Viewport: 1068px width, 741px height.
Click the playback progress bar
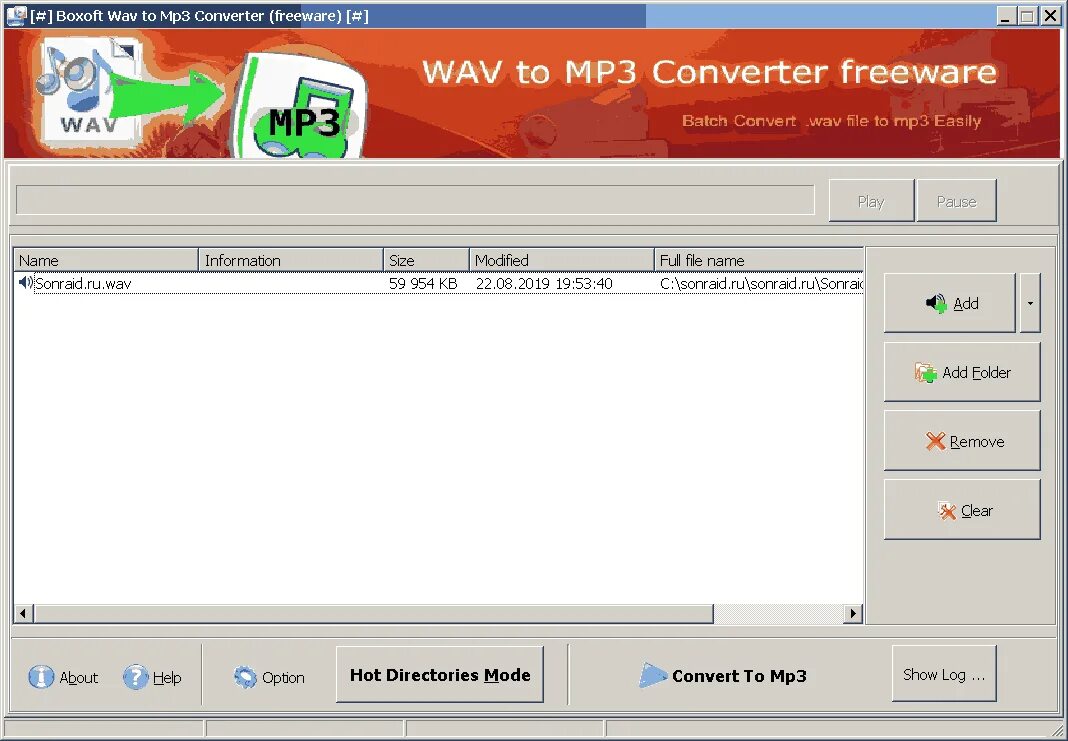pos(415,200)
